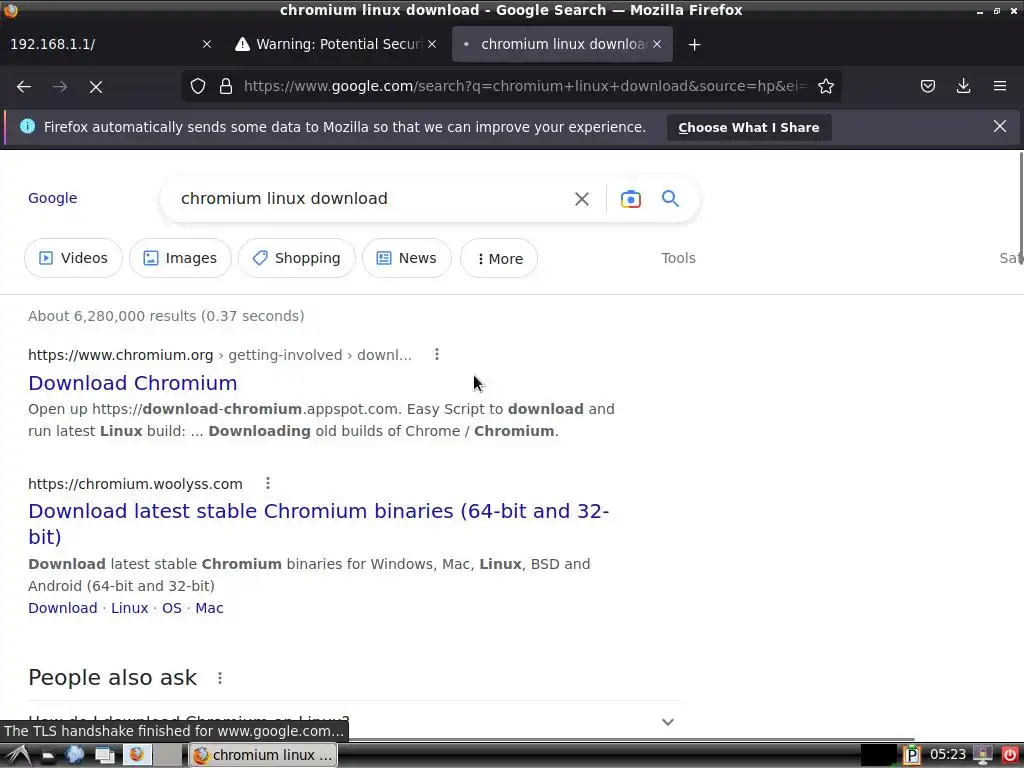Open the globe browser launcher in taskbar
This screenshot has height=768, width=1024.
(74, 755)
